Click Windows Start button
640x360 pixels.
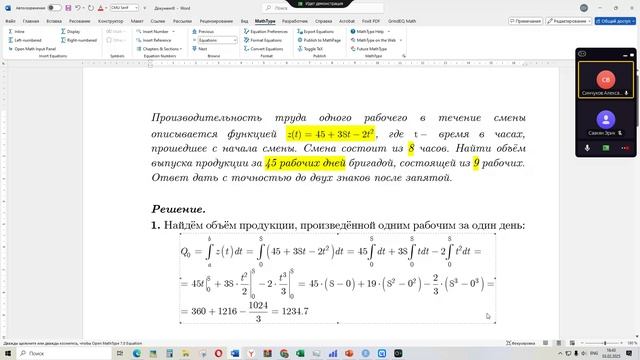8,353
